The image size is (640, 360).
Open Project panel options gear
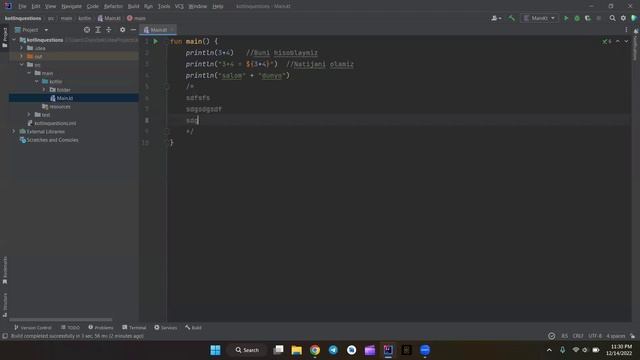[122, 30]
